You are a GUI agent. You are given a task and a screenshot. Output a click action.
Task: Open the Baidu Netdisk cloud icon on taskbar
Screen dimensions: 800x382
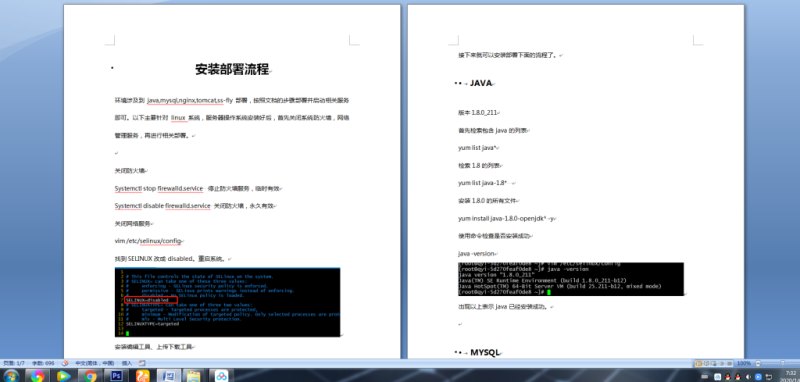pyautogui.click(x=221, y=376)
